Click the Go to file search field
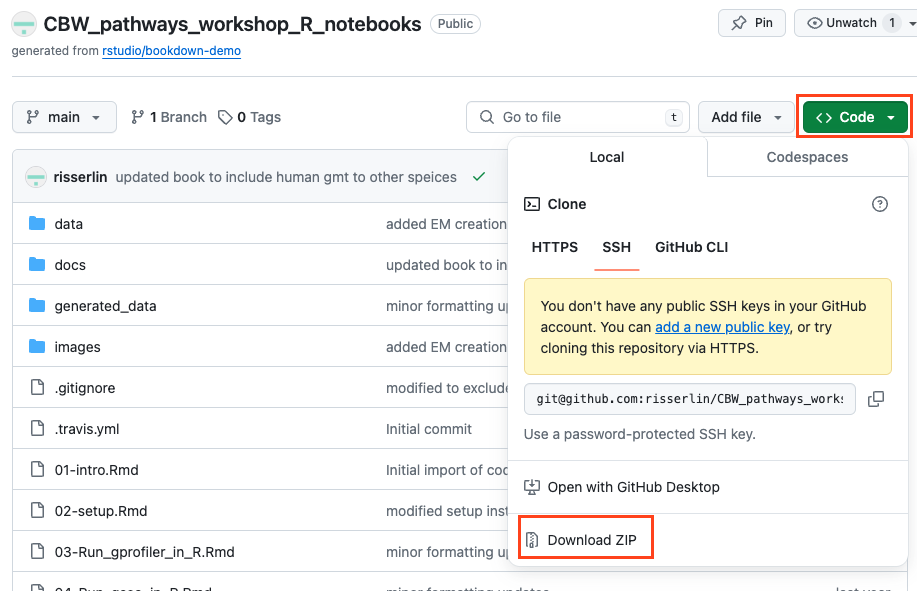 [578, 117]
